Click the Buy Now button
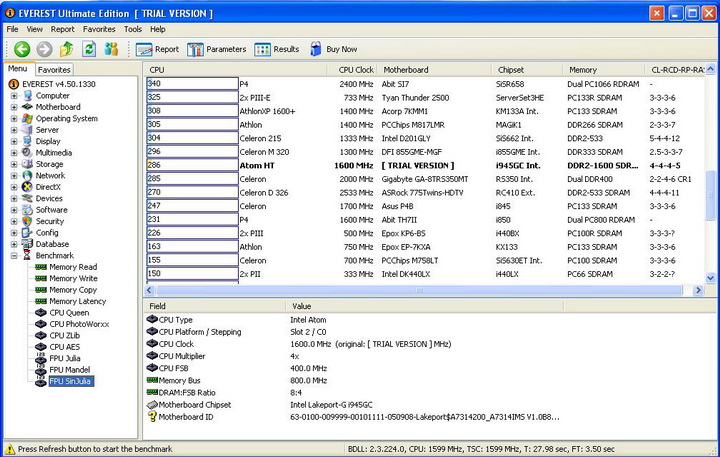 pyautogui.click(x=333, y=49)
